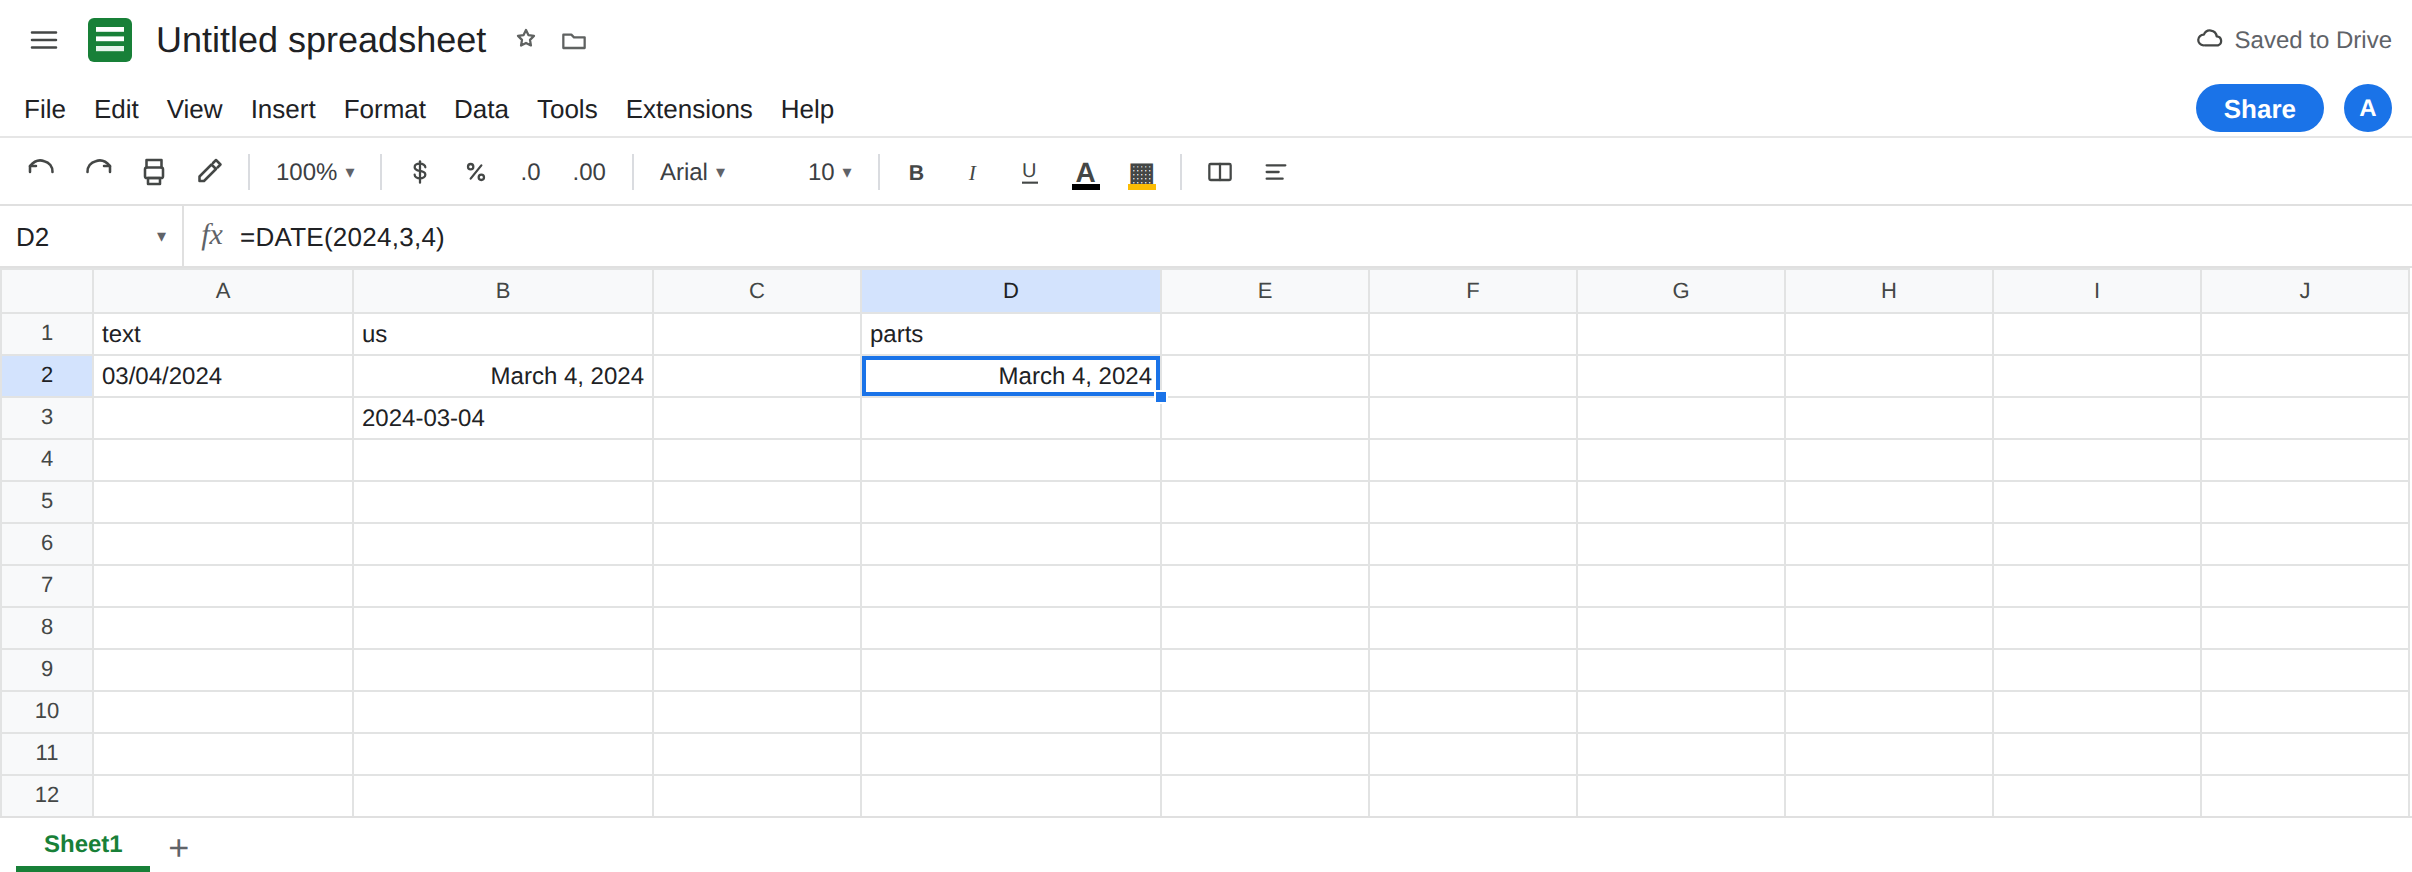Open the move to folder icon
2412x872 pixels.
574,41
